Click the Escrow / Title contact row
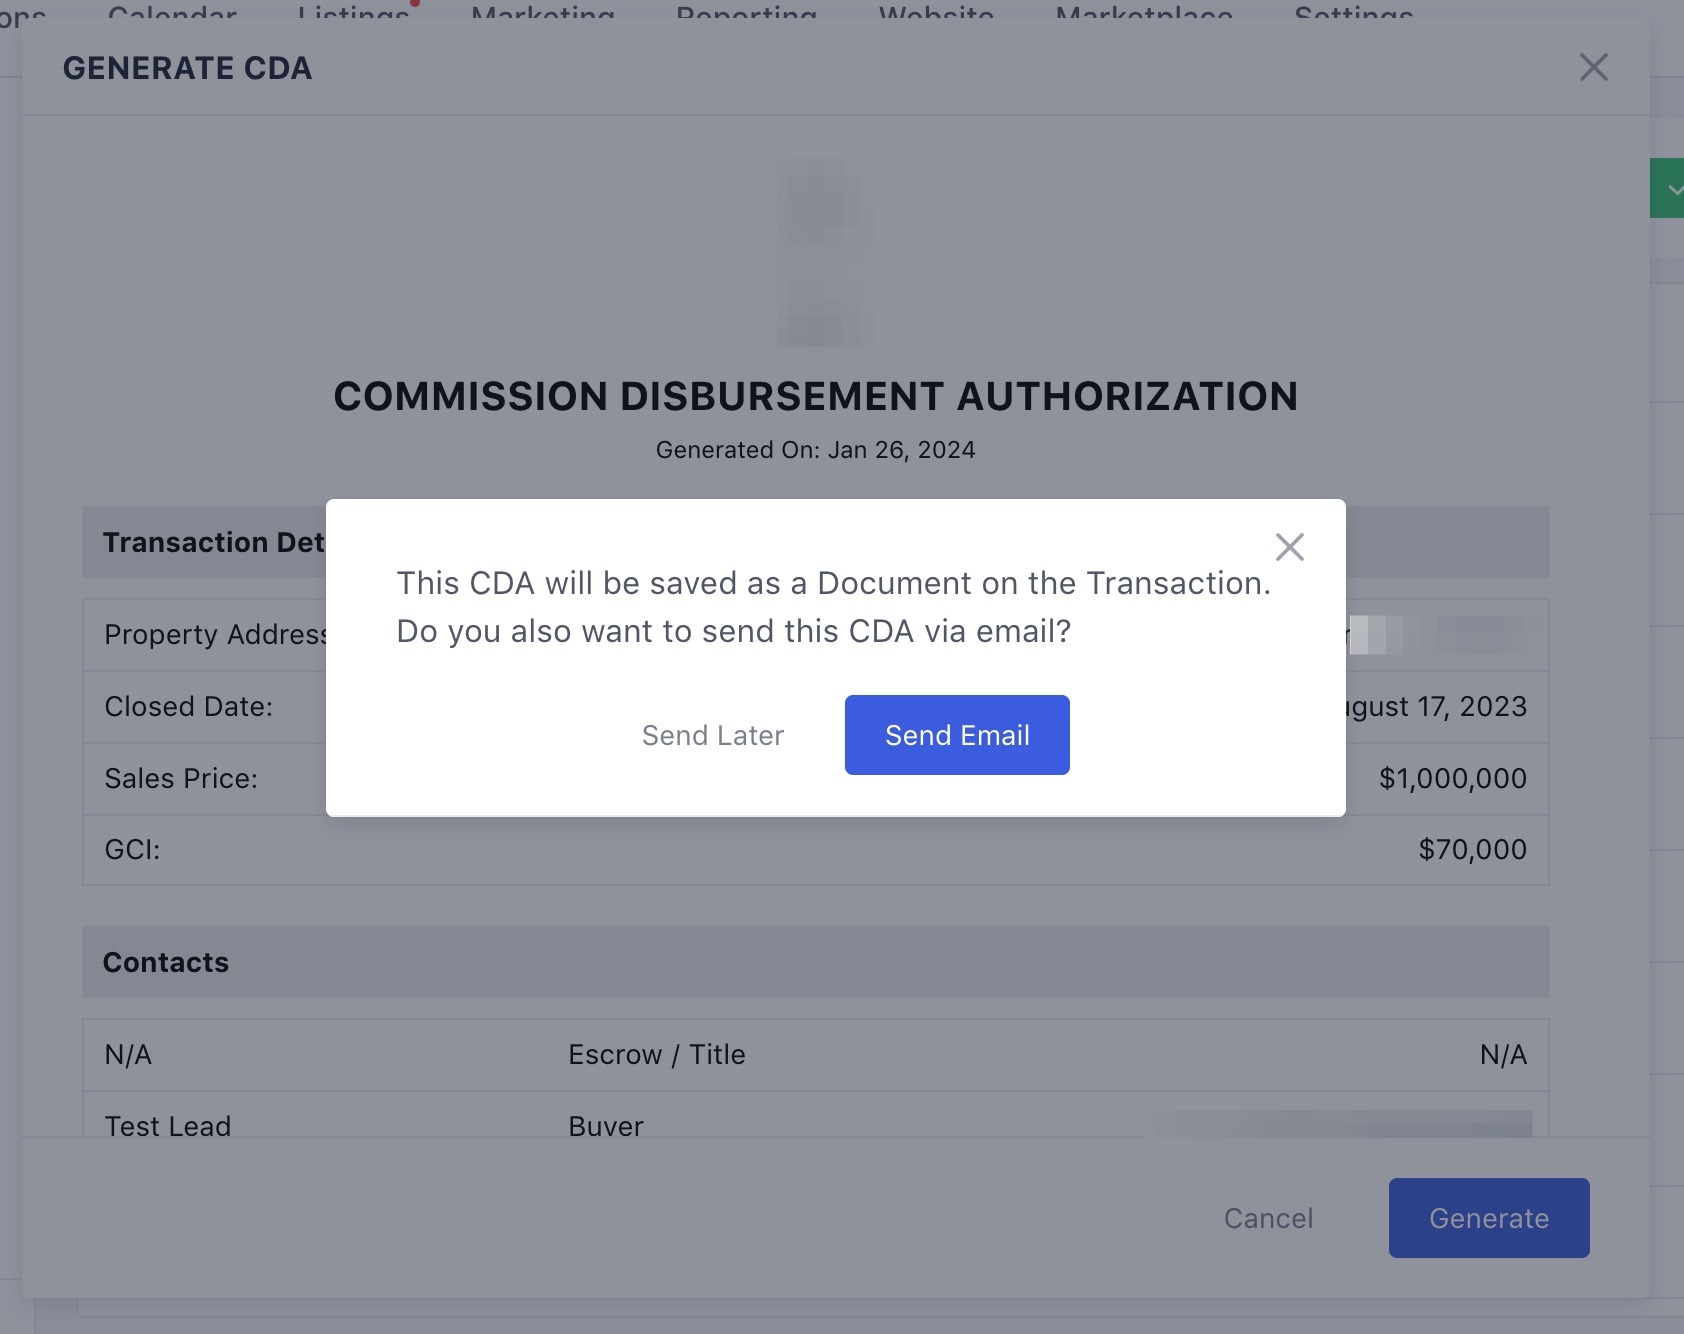This screenshot has height=1334, width=1684. click(x=816, y=1055)
